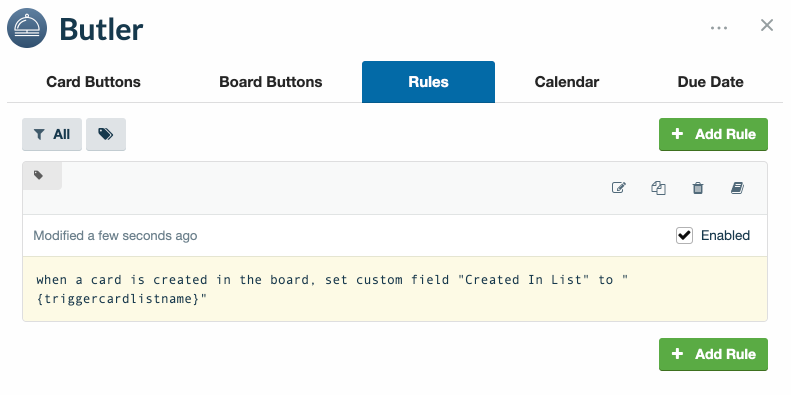791x395 pixels.
Task: Click the "Modified a few seconds ago" text
Action: 115,236
